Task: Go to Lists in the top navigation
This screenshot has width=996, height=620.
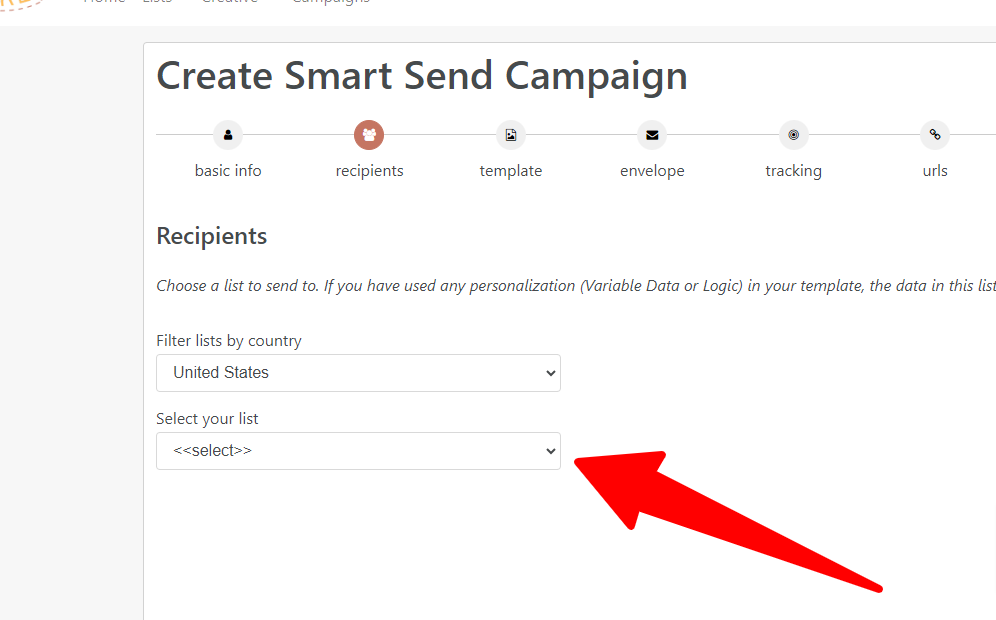Action: click(157, 2)
